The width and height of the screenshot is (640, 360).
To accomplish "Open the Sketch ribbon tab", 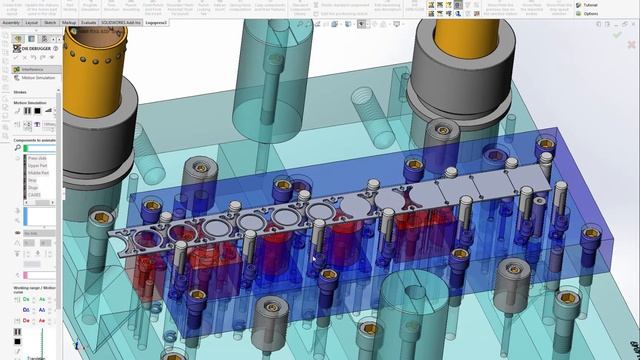I will 50,23.
